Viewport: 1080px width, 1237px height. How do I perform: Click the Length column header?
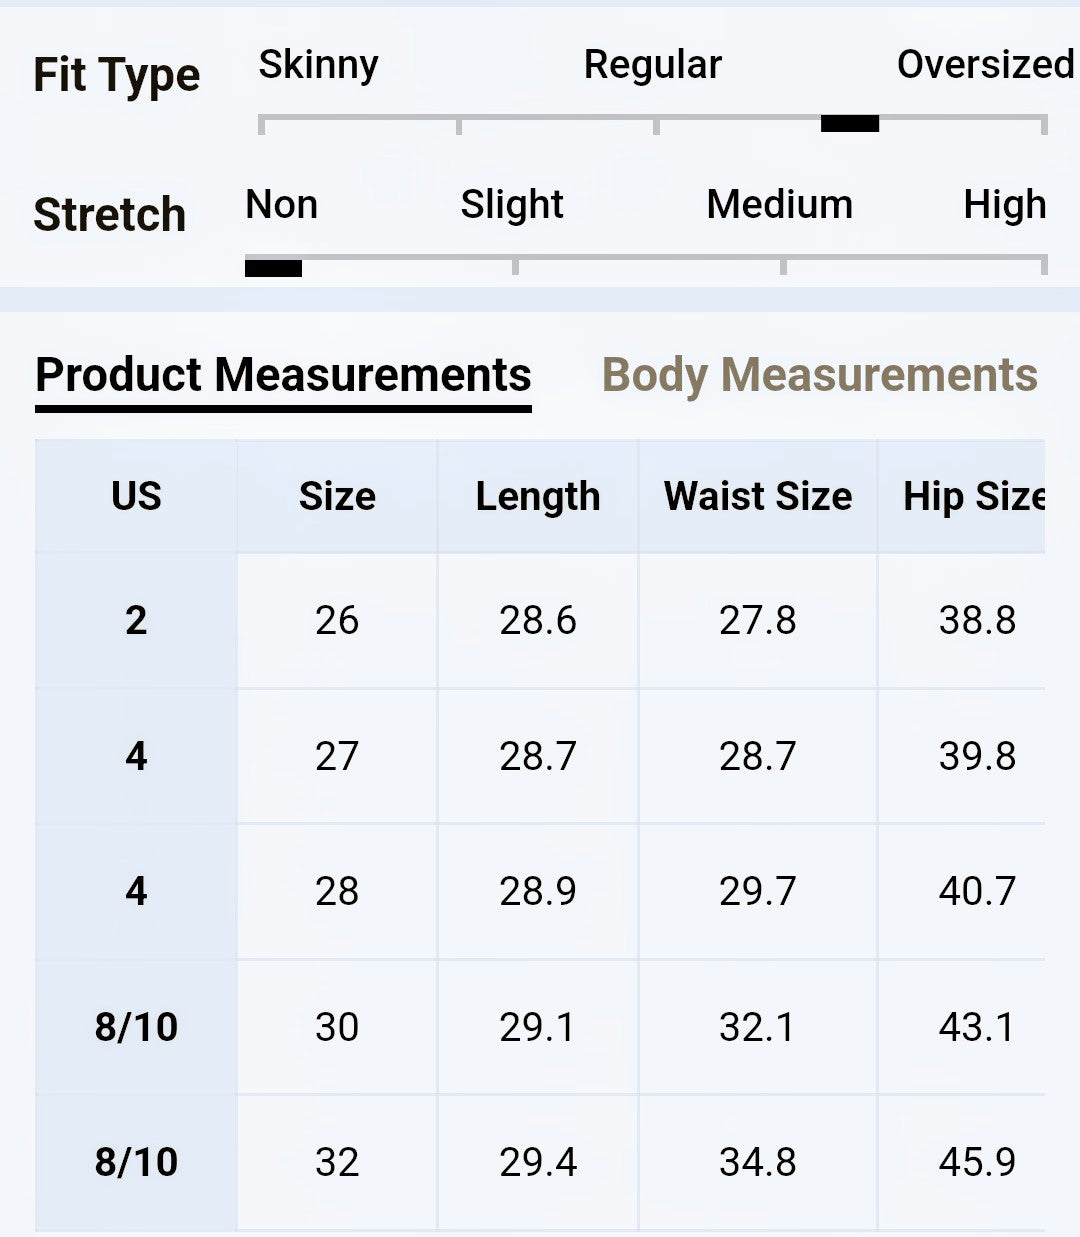click(537, 497)
